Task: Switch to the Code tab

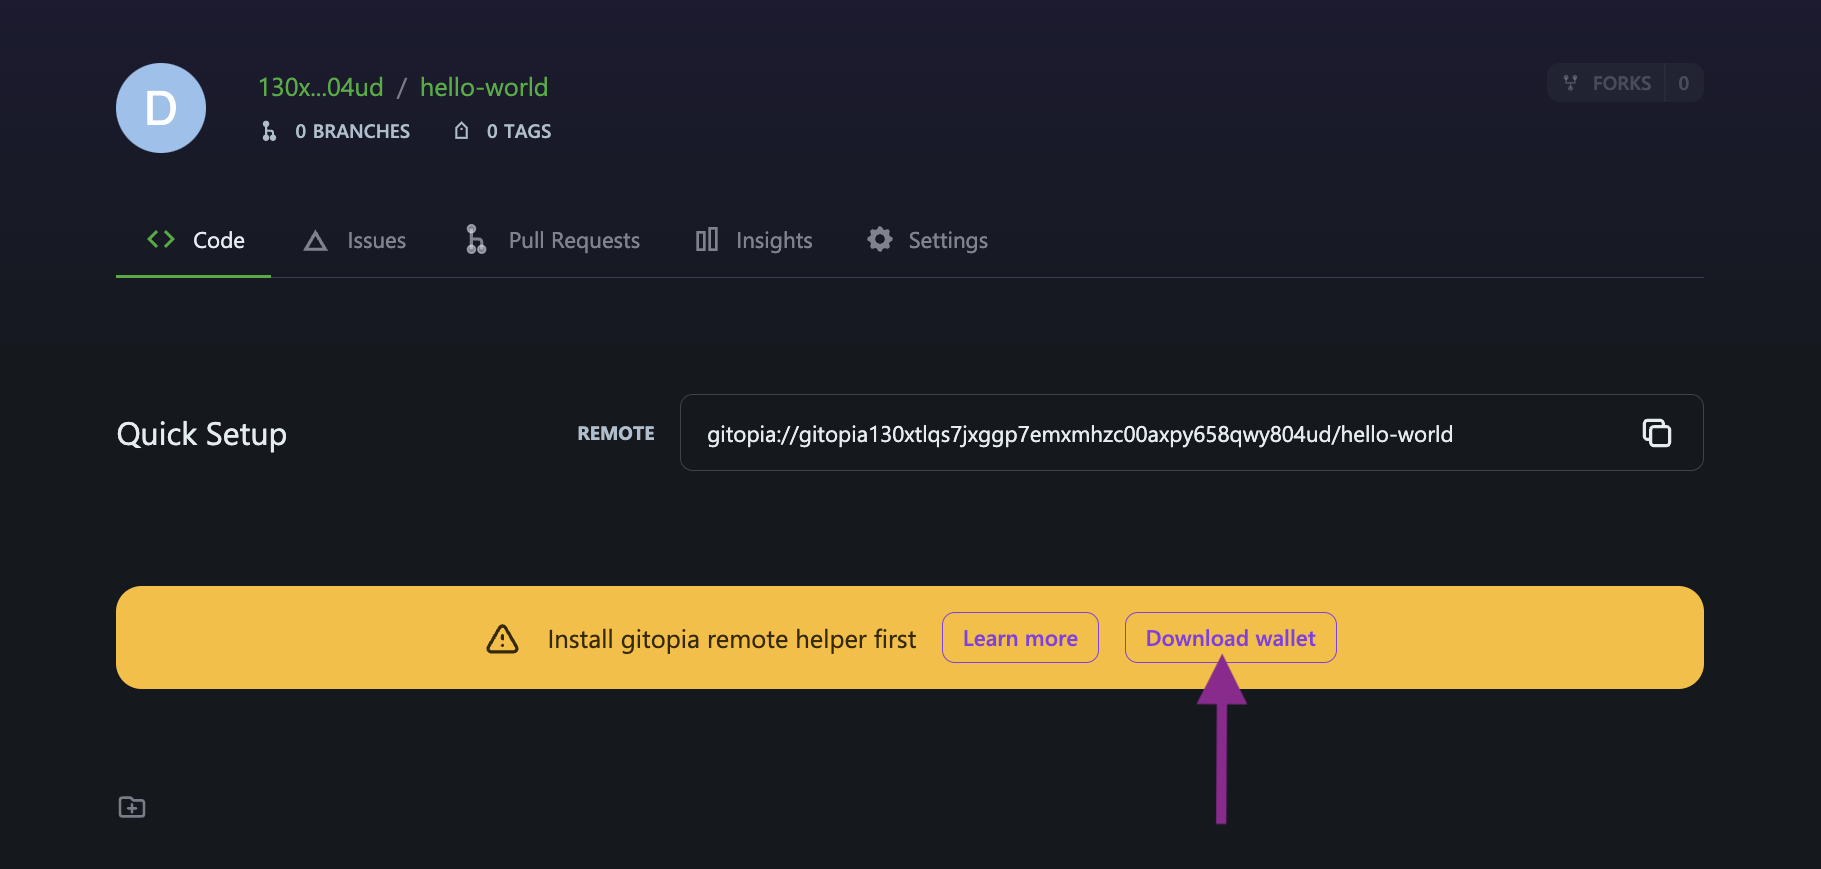Action: 194,240
